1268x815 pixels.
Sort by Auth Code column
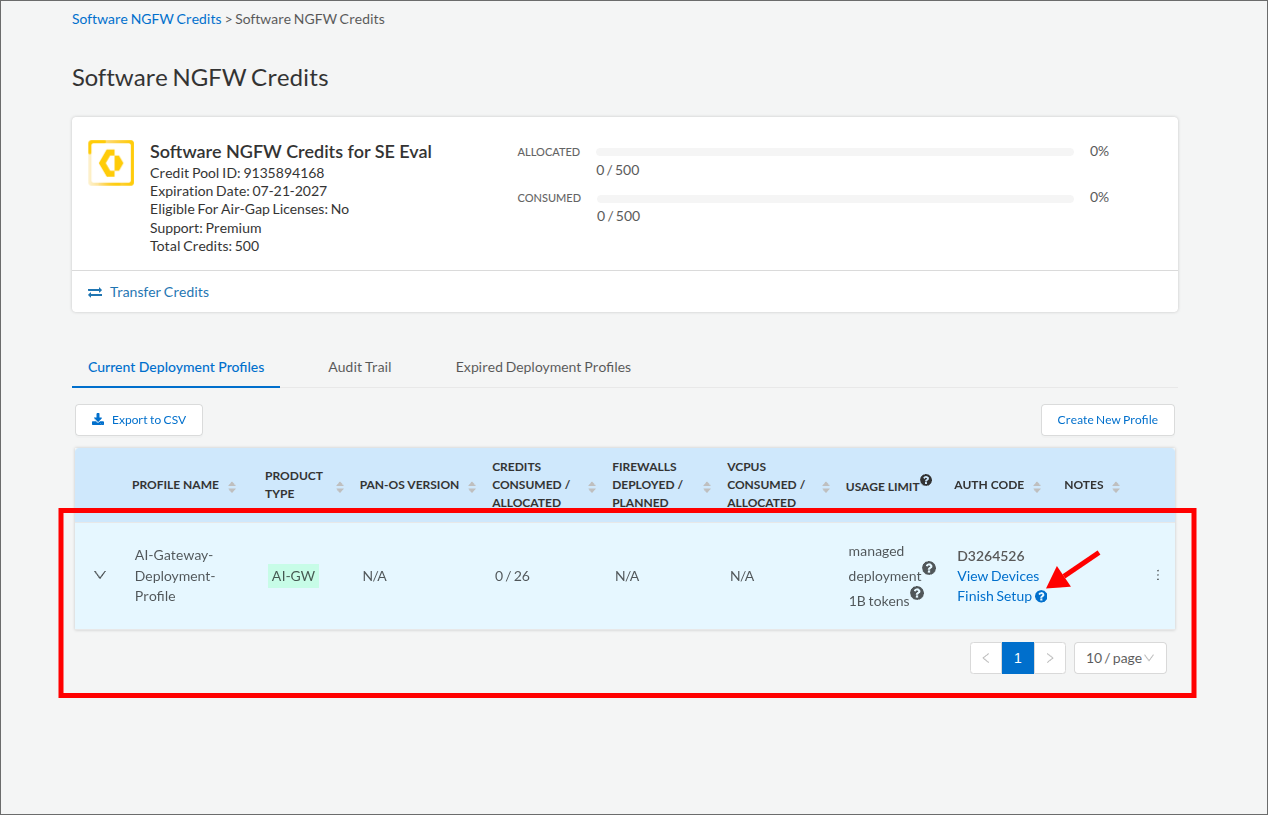[x=1037, y=487]
